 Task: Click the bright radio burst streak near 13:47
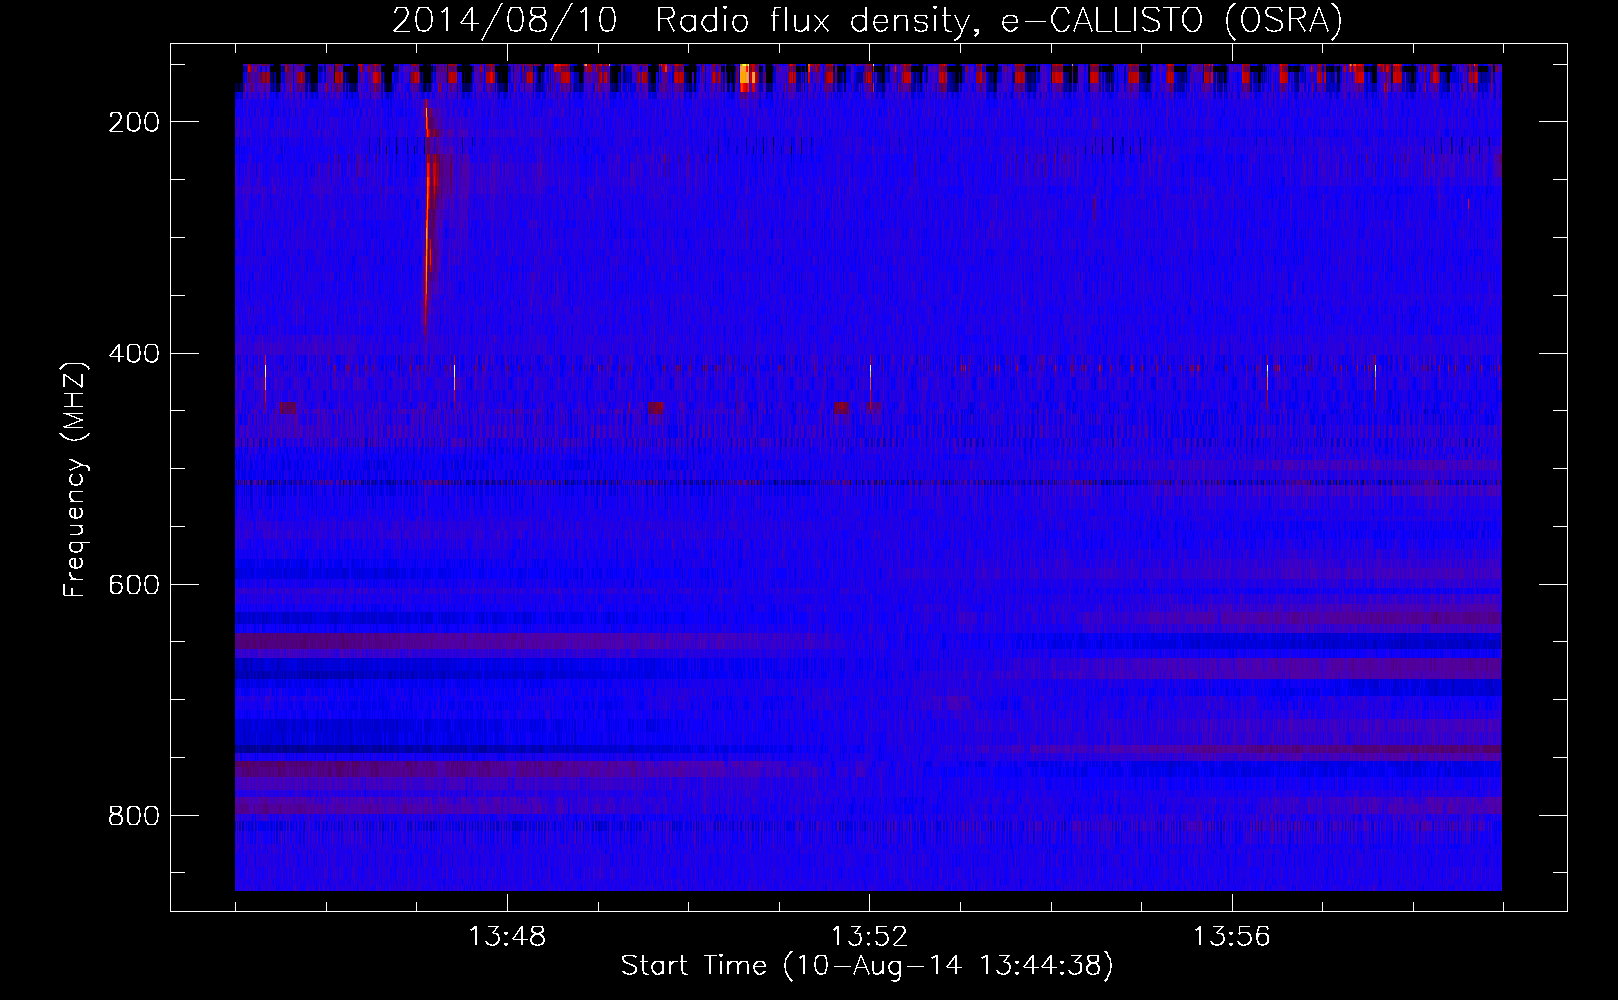pyautogui.click(x=429, y=217)
